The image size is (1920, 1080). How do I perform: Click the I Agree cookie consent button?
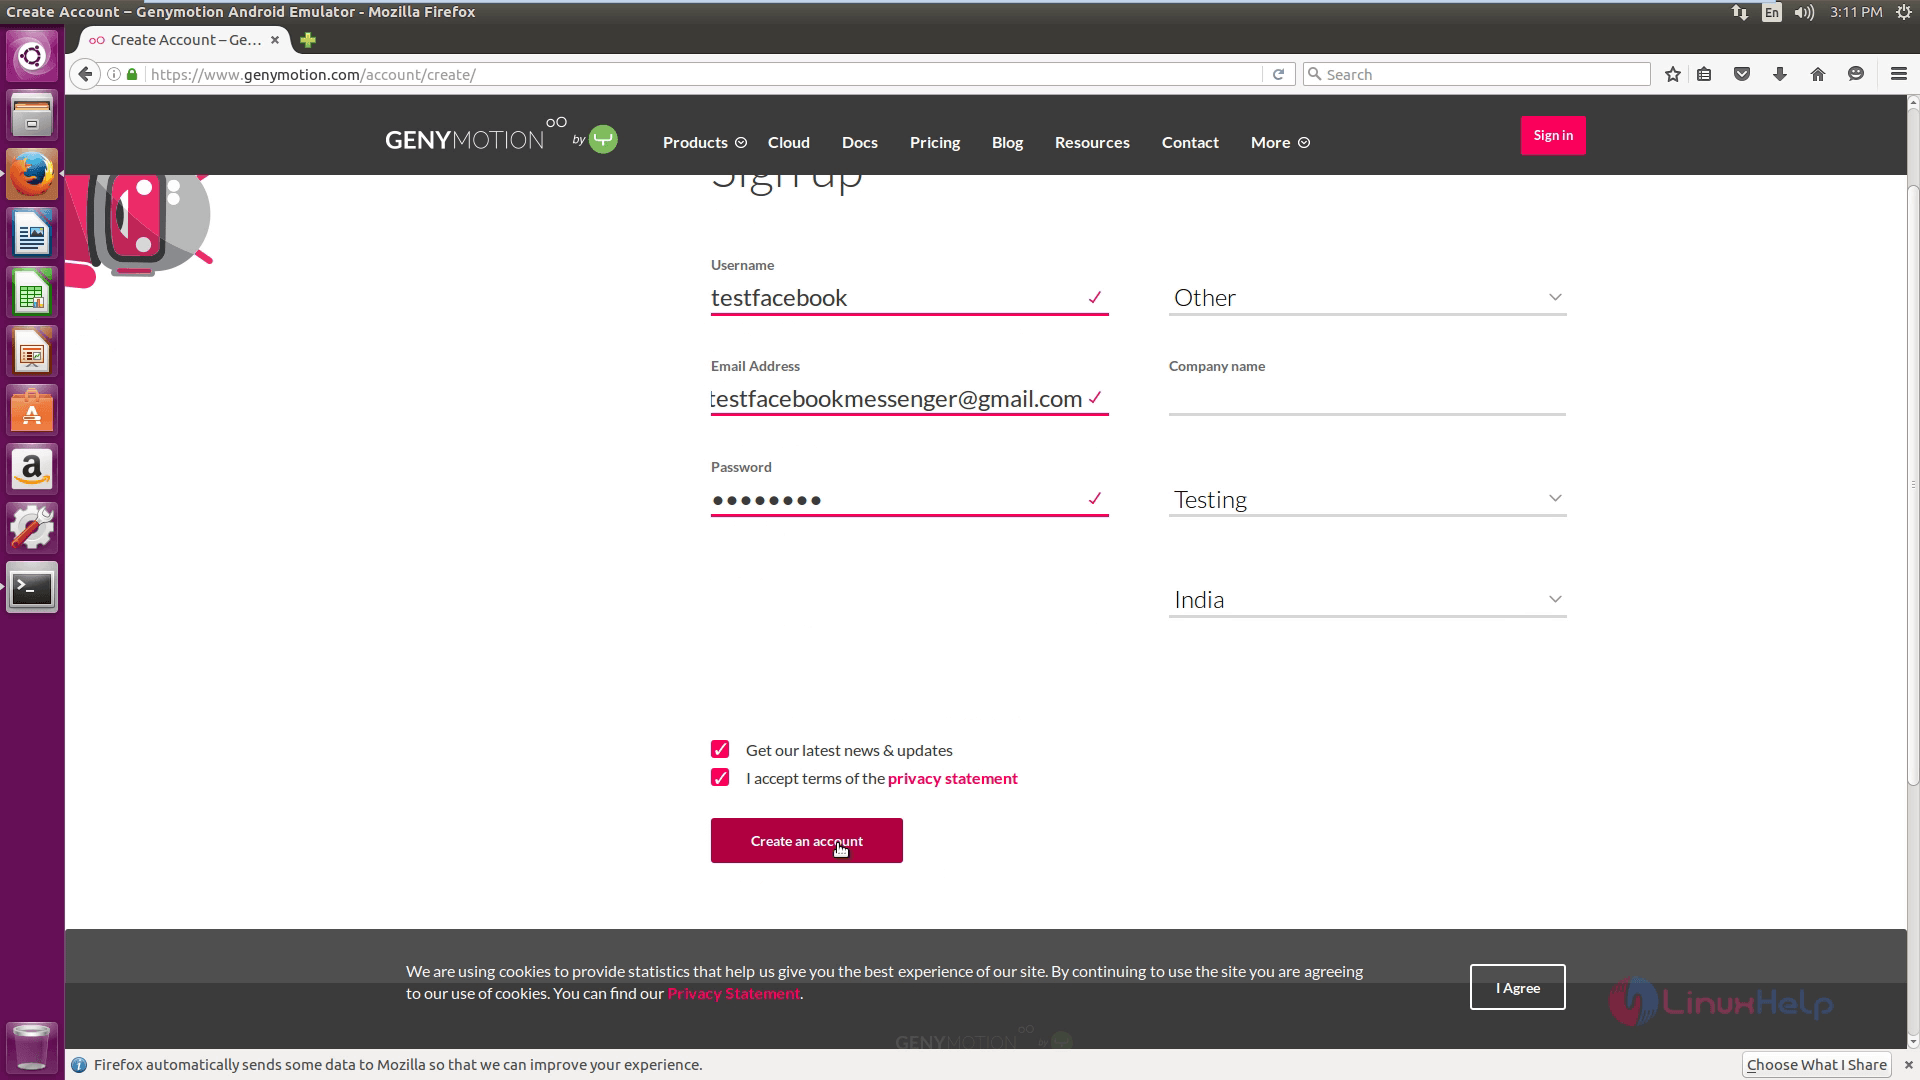pyautogui.click(x=1518, y=988)
